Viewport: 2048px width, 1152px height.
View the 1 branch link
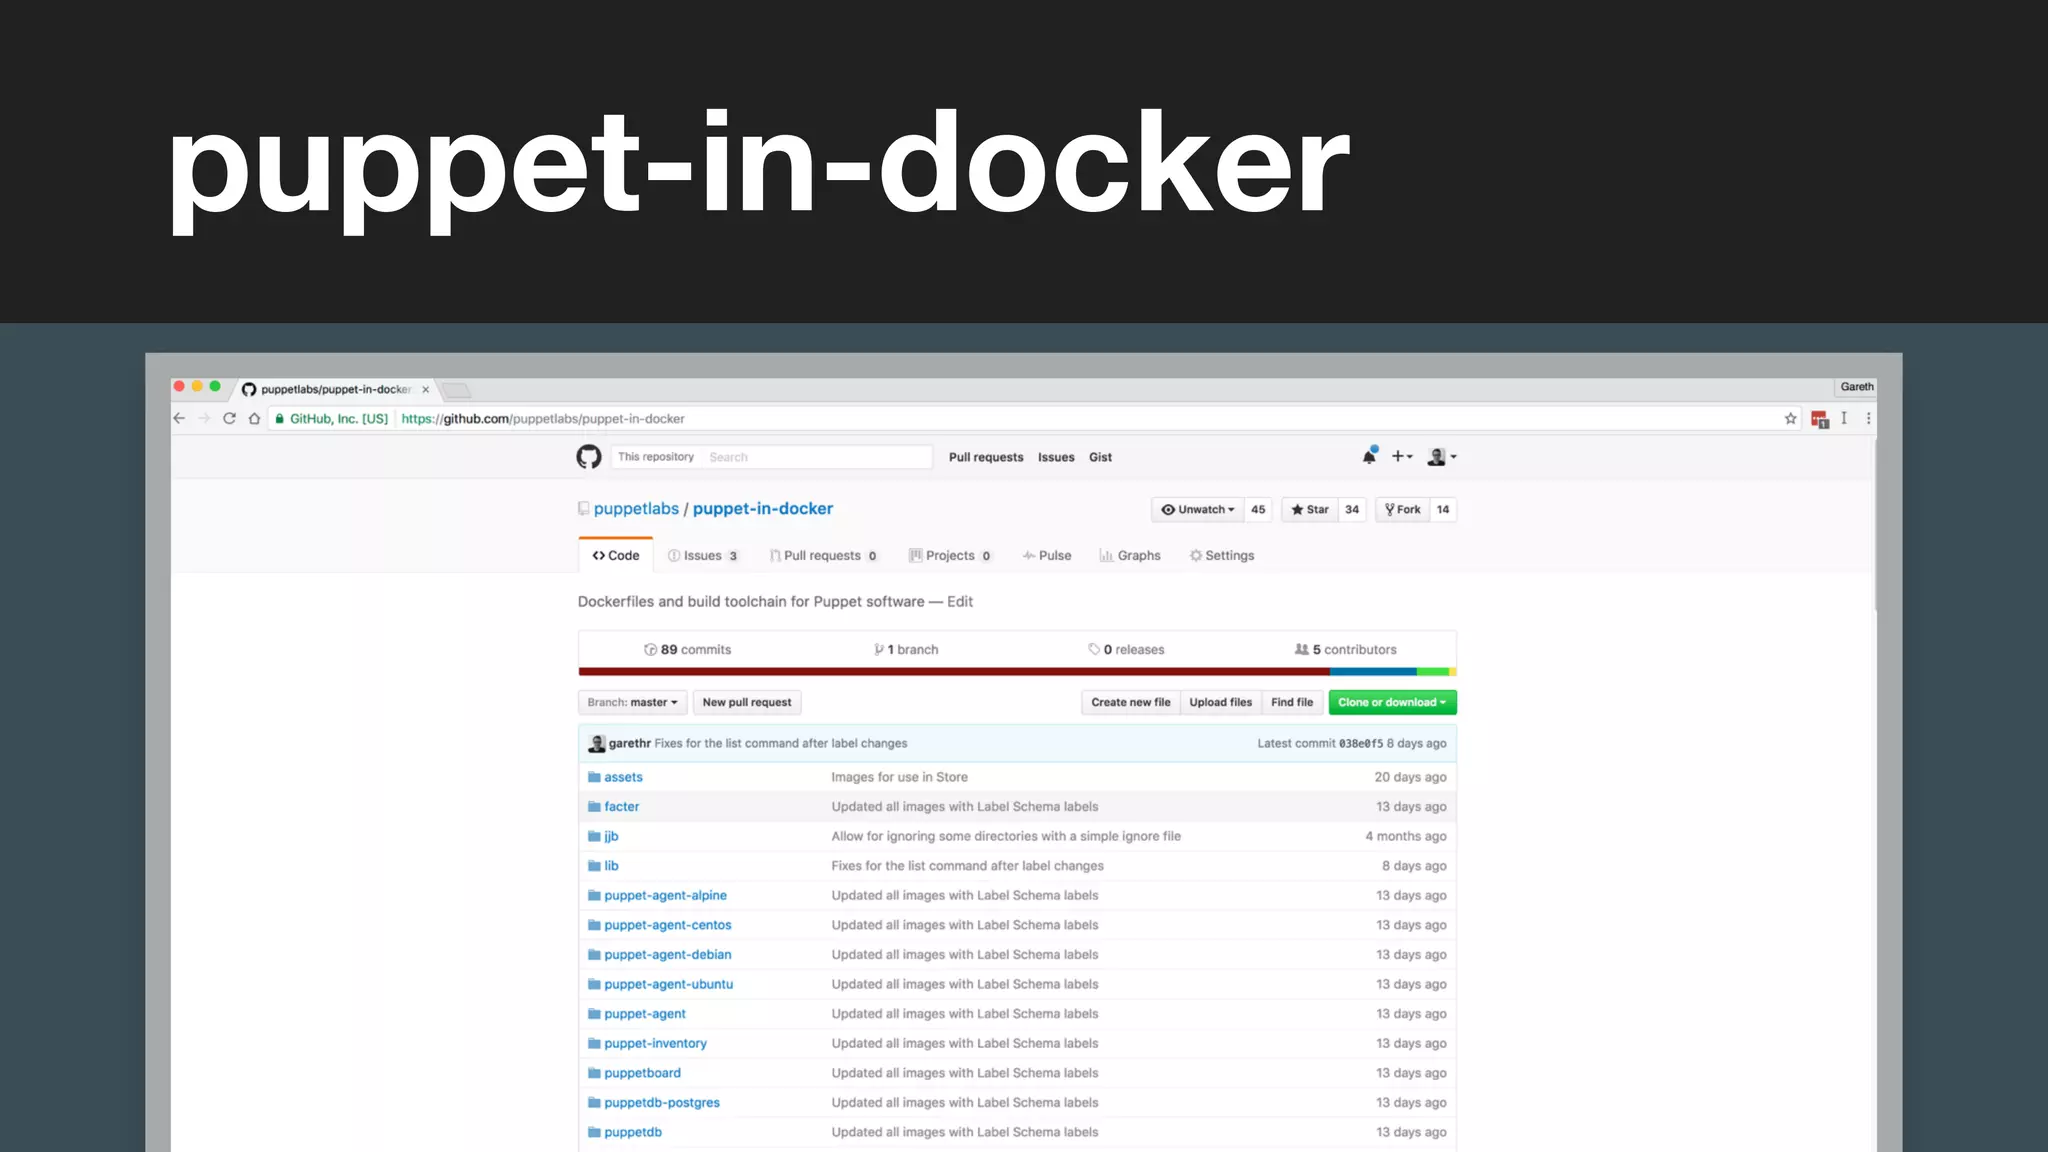point(907,650)
